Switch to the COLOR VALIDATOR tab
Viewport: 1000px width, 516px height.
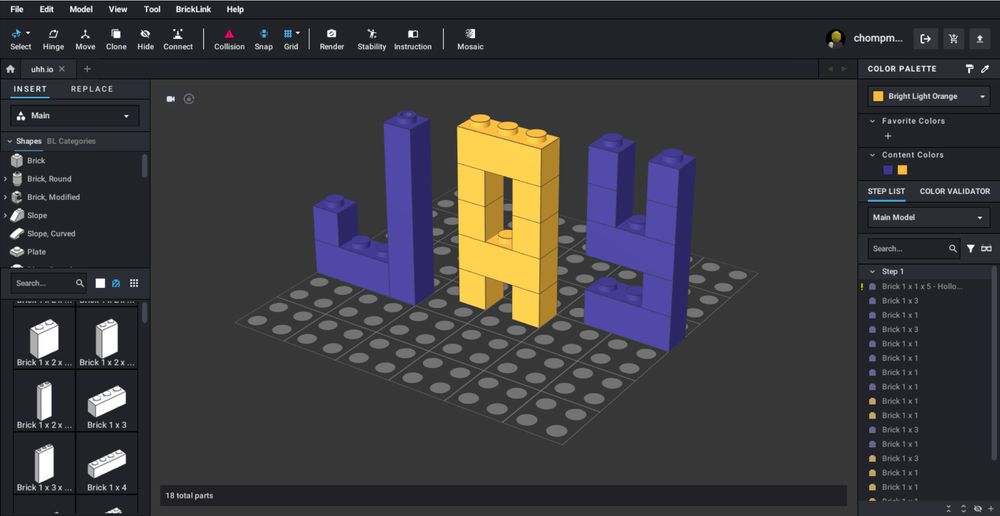pyautogui.click(x=955, y=191)
